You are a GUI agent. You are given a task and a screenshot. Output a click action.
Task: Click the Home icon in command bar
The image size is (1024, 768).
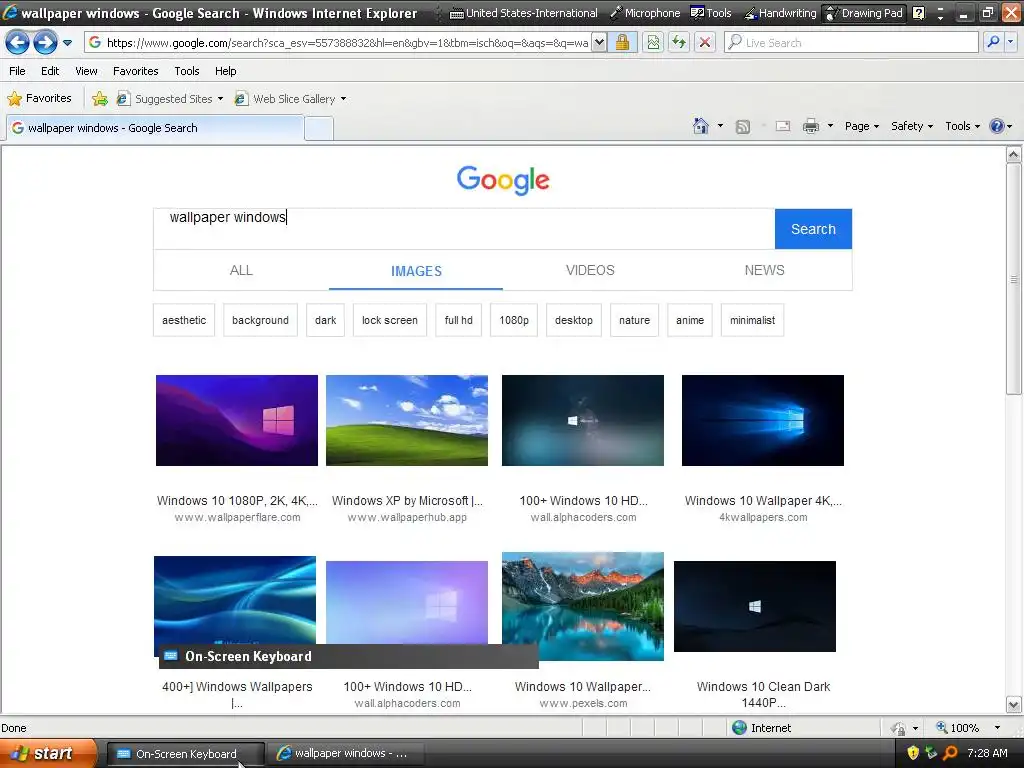tap(701, 126)
